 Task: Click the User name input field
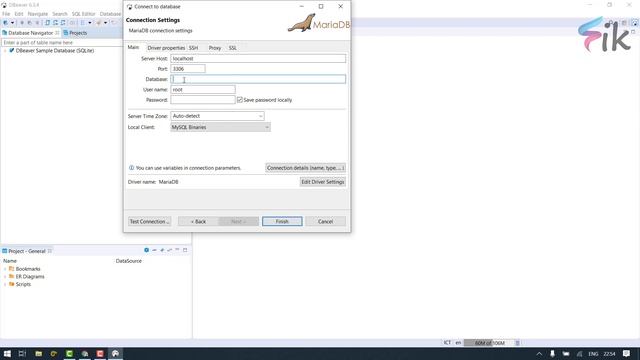(203, 89)
